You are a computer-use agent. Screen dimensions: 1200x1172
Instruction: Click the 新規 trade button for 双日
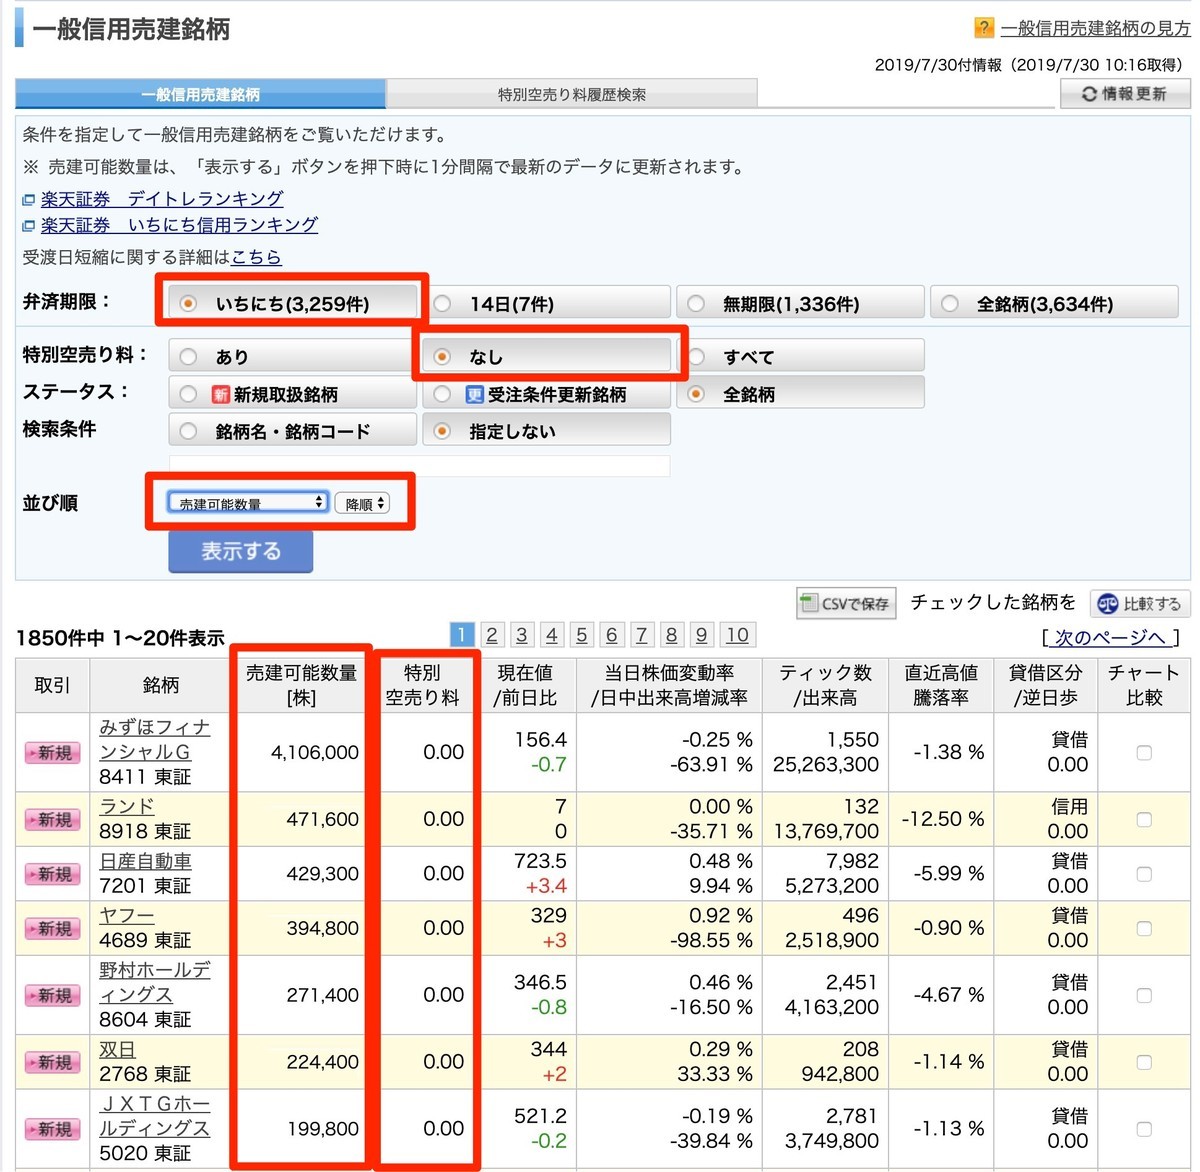53,1062
